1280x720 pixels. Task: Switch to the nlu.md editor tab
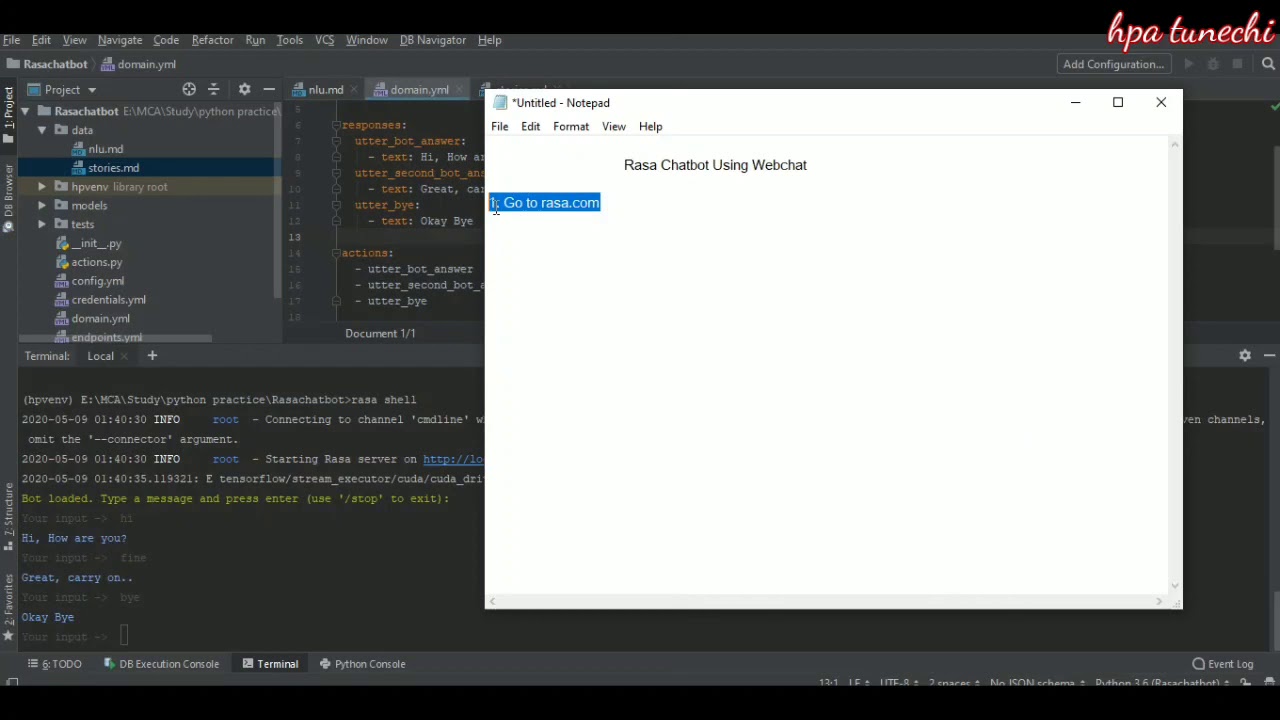click(326, 90)
